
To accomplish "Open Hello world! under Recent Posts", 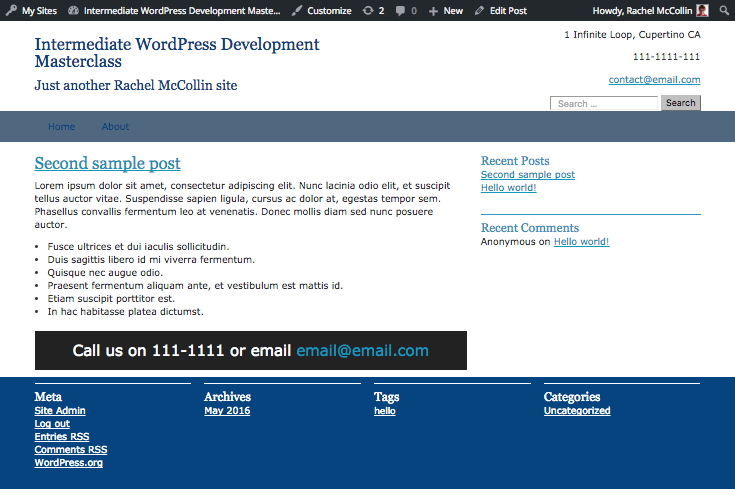I will pyautogui.click(x=509, y=188).
